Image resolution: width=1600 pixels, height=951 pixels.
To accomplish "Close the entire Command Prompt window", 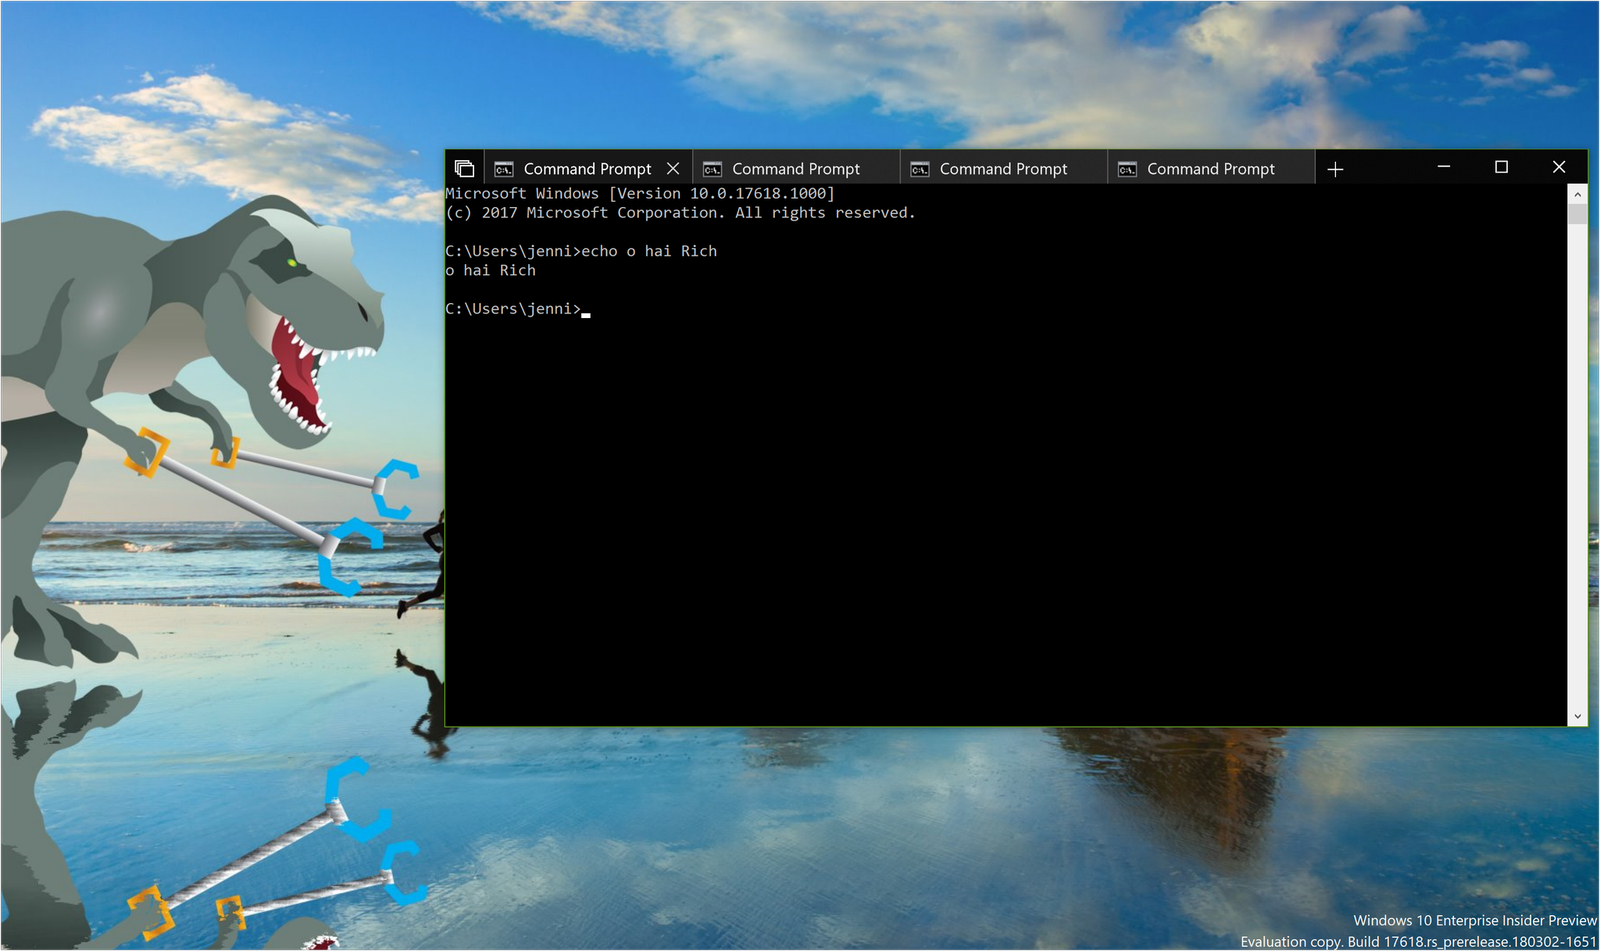I will pyautogui.click(x=1559, y=167).
